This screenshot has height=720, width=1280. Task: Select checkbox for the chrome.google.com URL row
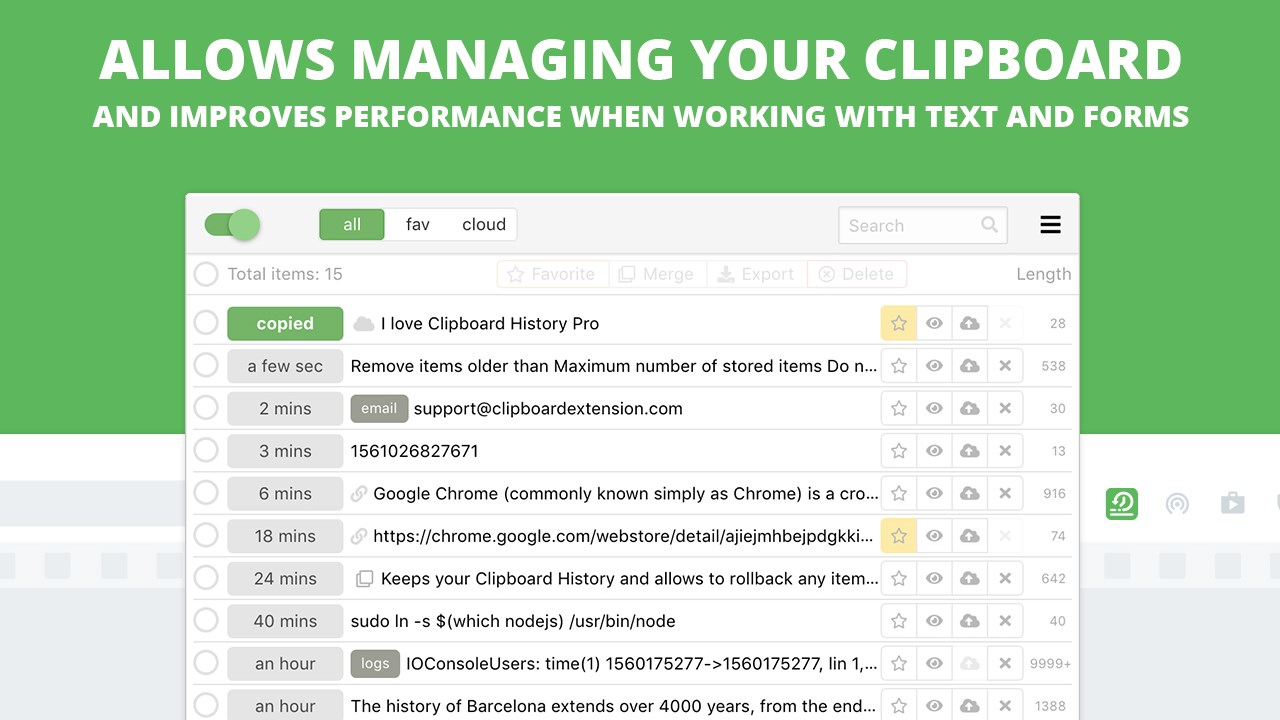click(206, 536)
